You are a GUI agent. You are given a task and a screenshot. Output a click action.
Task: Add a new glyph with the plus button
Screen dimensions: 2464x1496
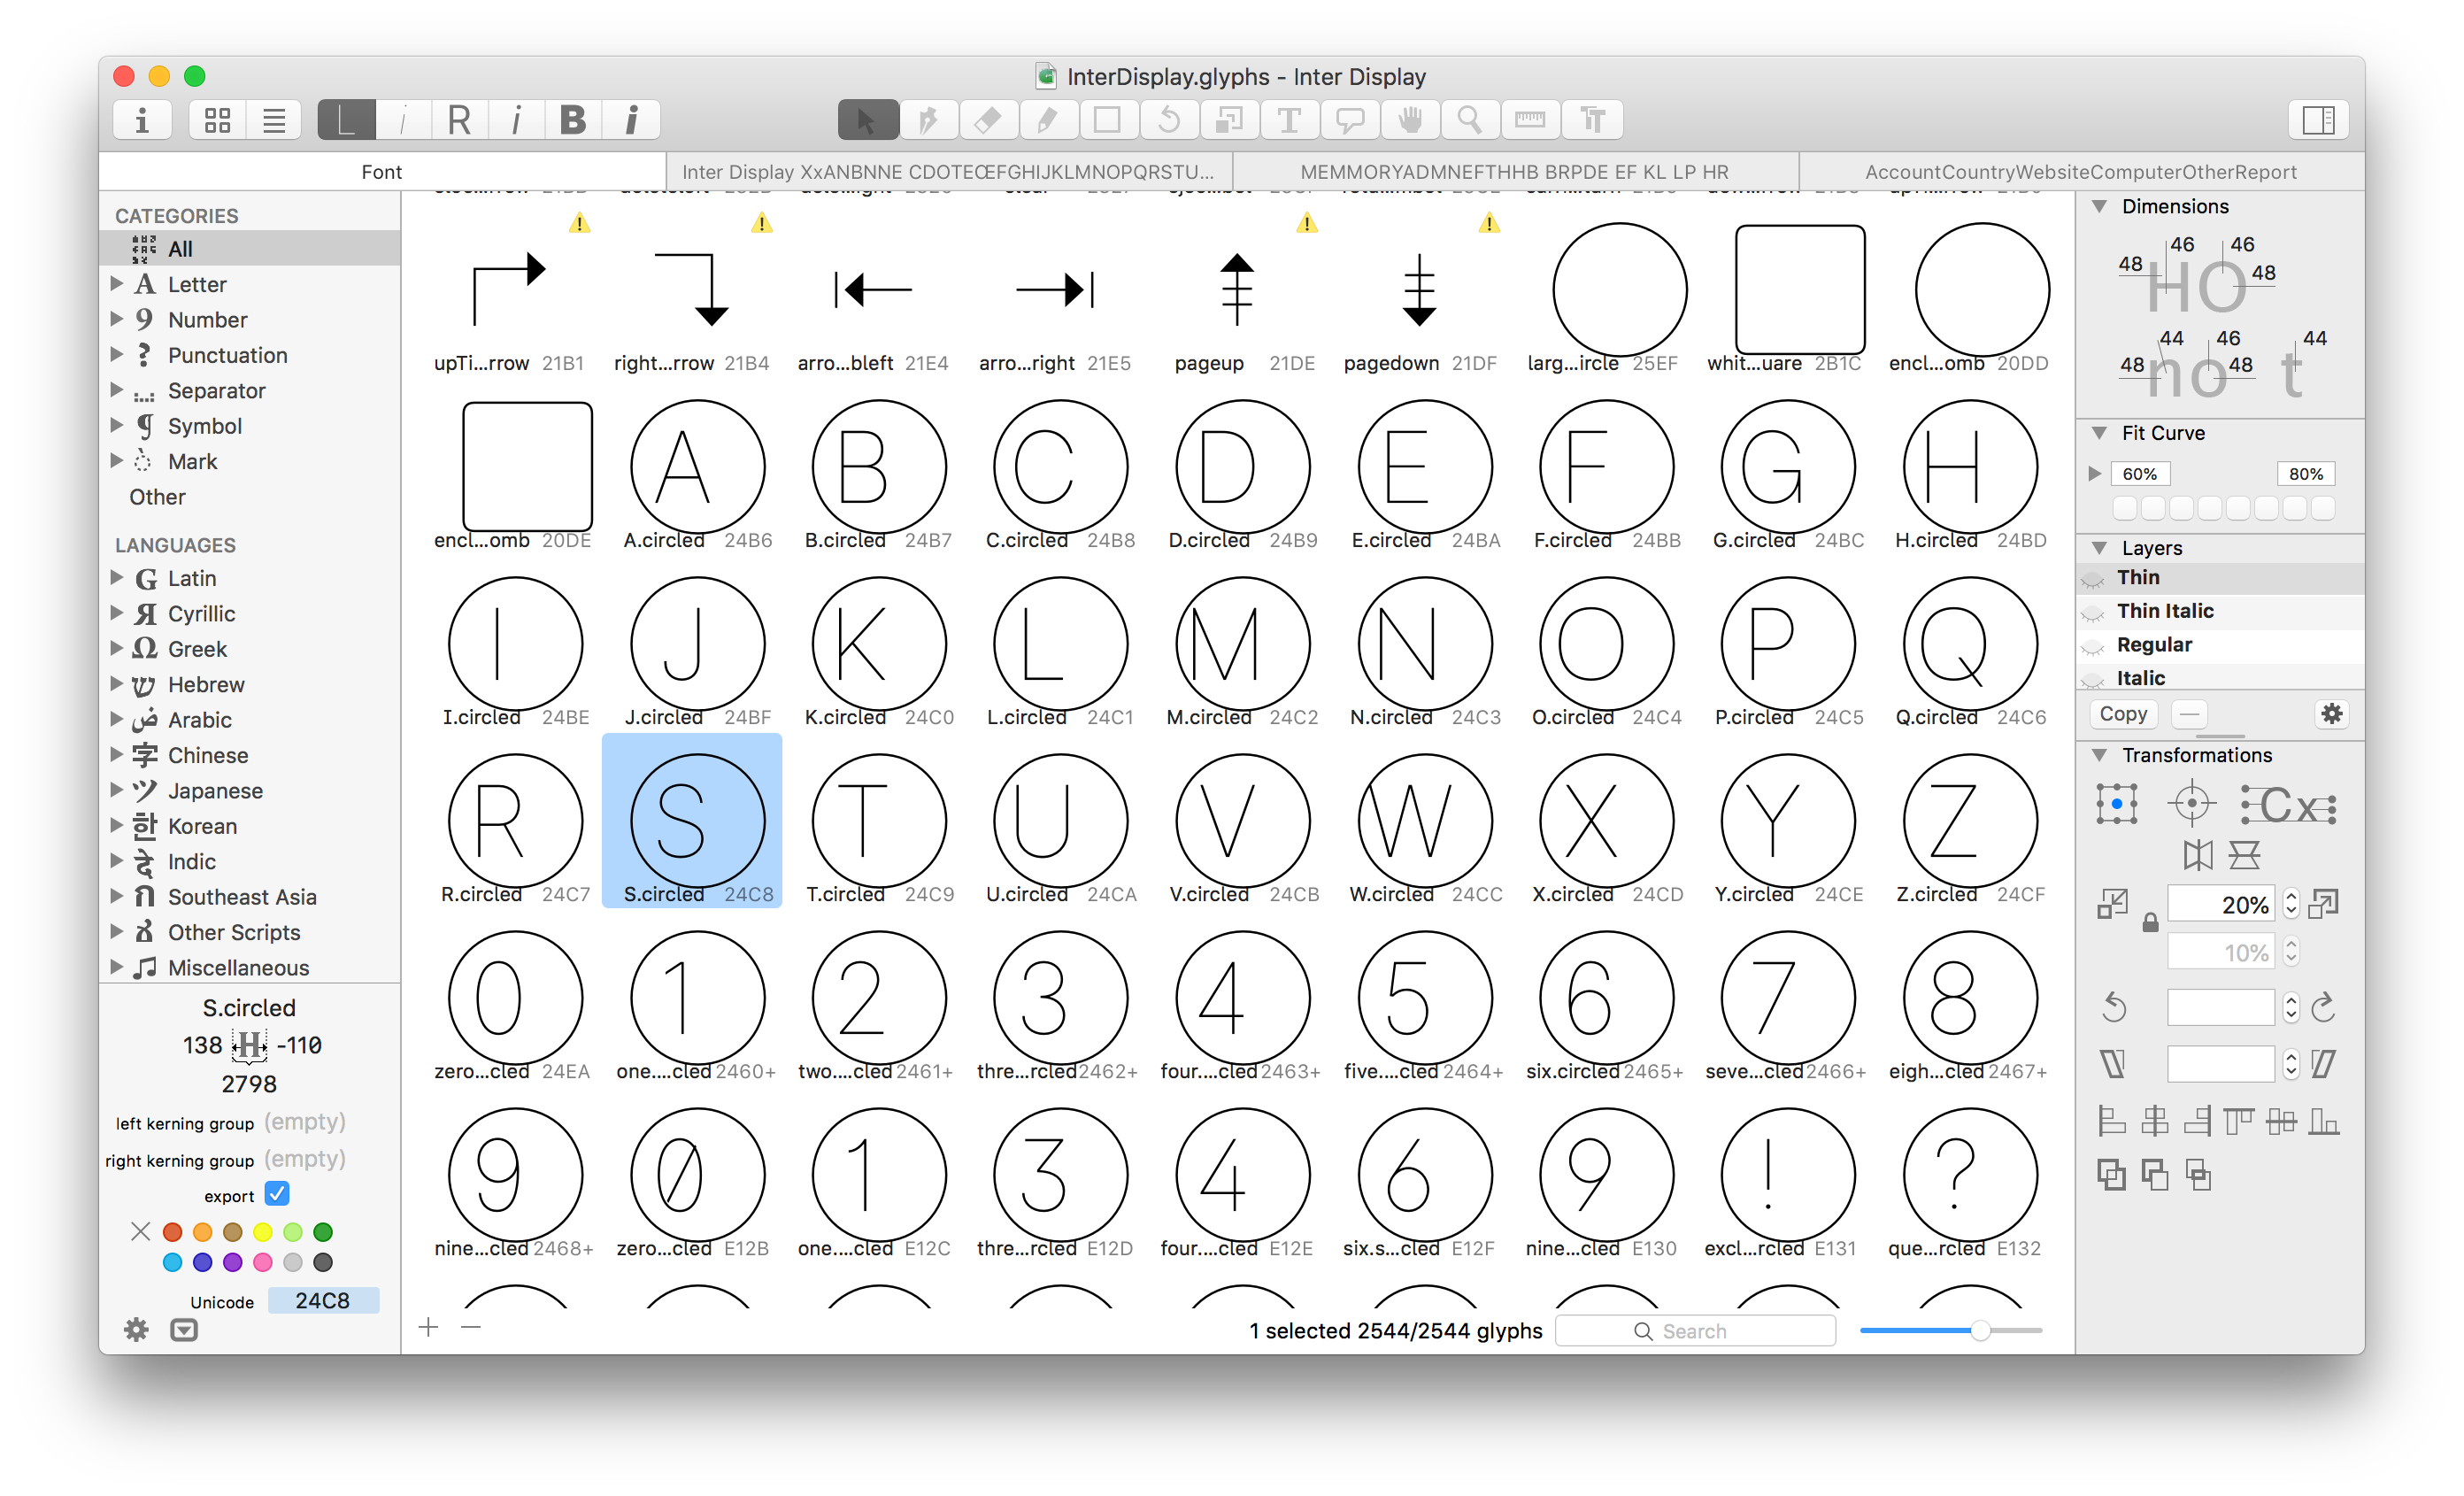(428, 1327)
